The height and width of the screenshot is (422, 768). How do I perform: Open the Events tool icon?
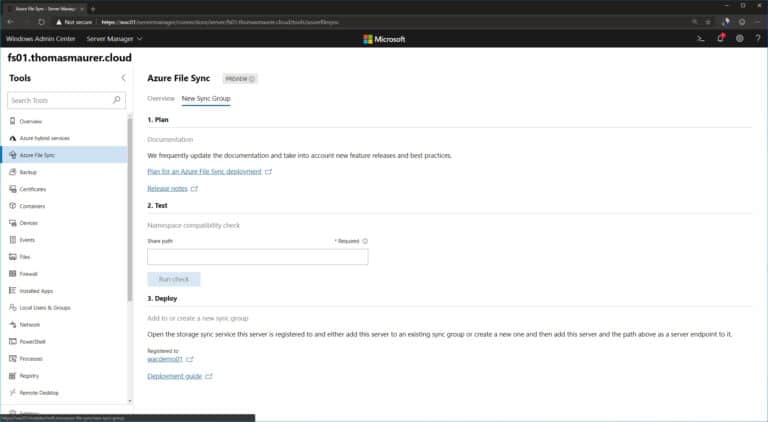click(13, 240)
